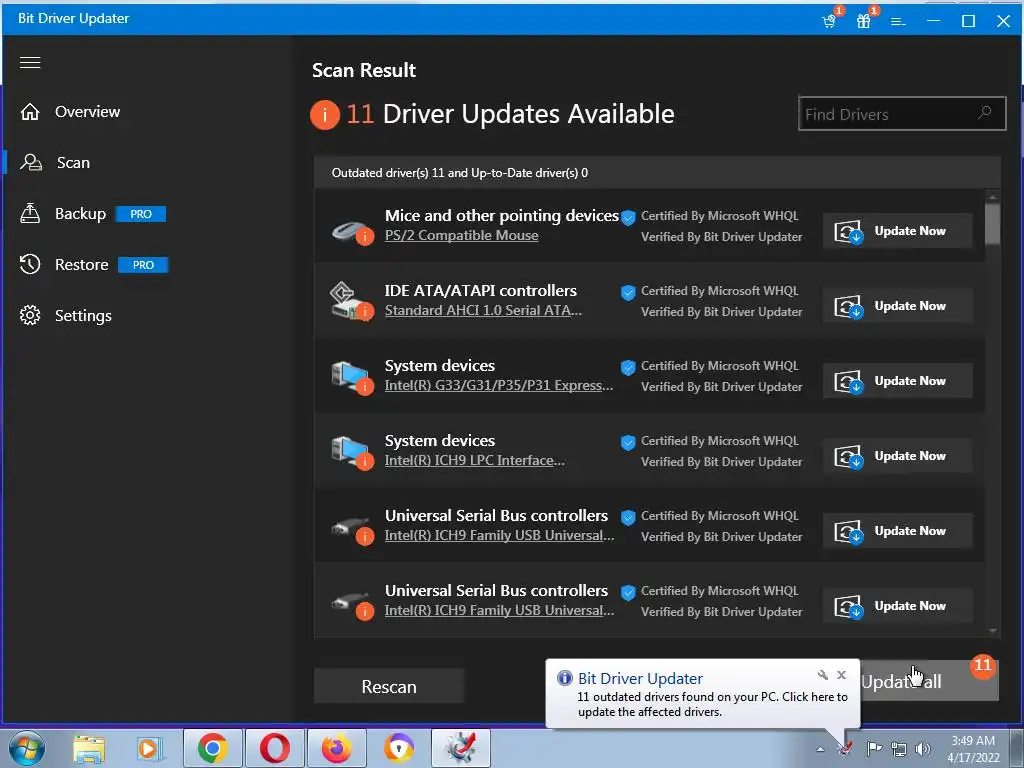Click the scroll down arrow of driver list
This screenshot has height=768, width=1024.
pyautogui.click(x=993, y=631)
